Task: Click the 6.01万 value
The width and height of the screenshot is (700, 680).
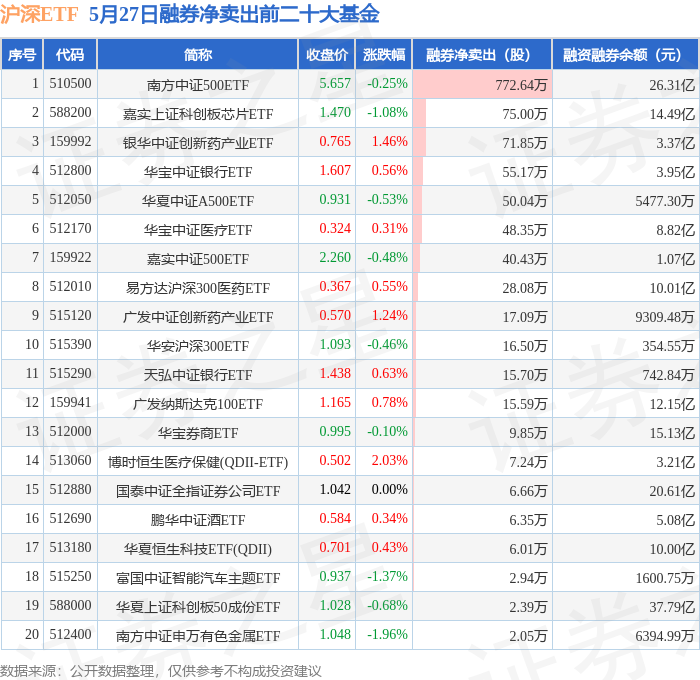Action: 528,549
